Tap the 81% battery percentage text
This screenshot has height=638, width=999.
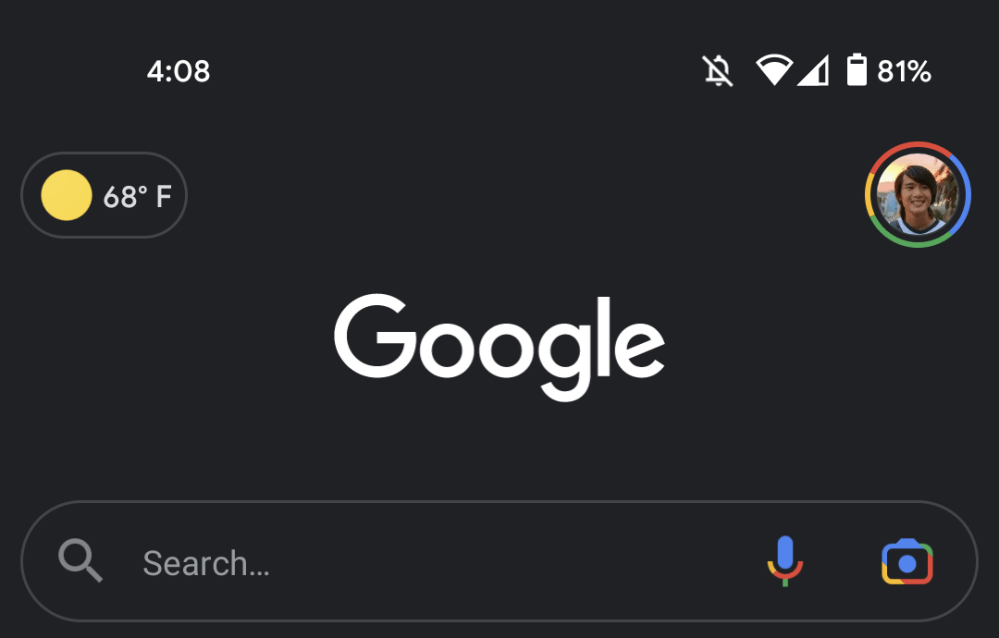pos(904,71)
